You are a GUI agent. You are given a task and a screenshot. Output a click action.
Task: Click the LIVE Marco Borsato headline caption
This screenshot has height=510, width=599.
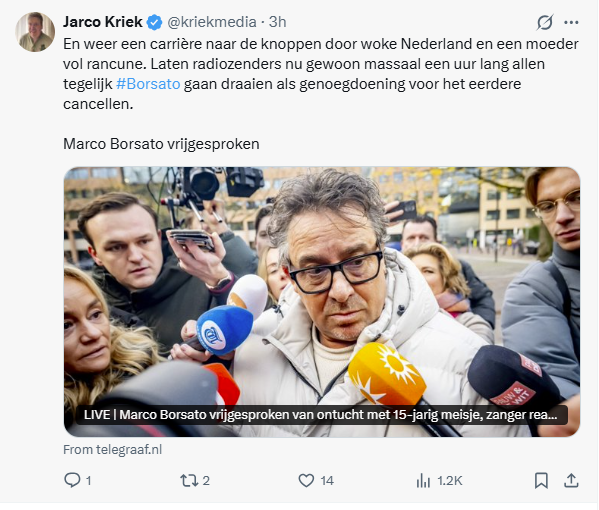320,414
